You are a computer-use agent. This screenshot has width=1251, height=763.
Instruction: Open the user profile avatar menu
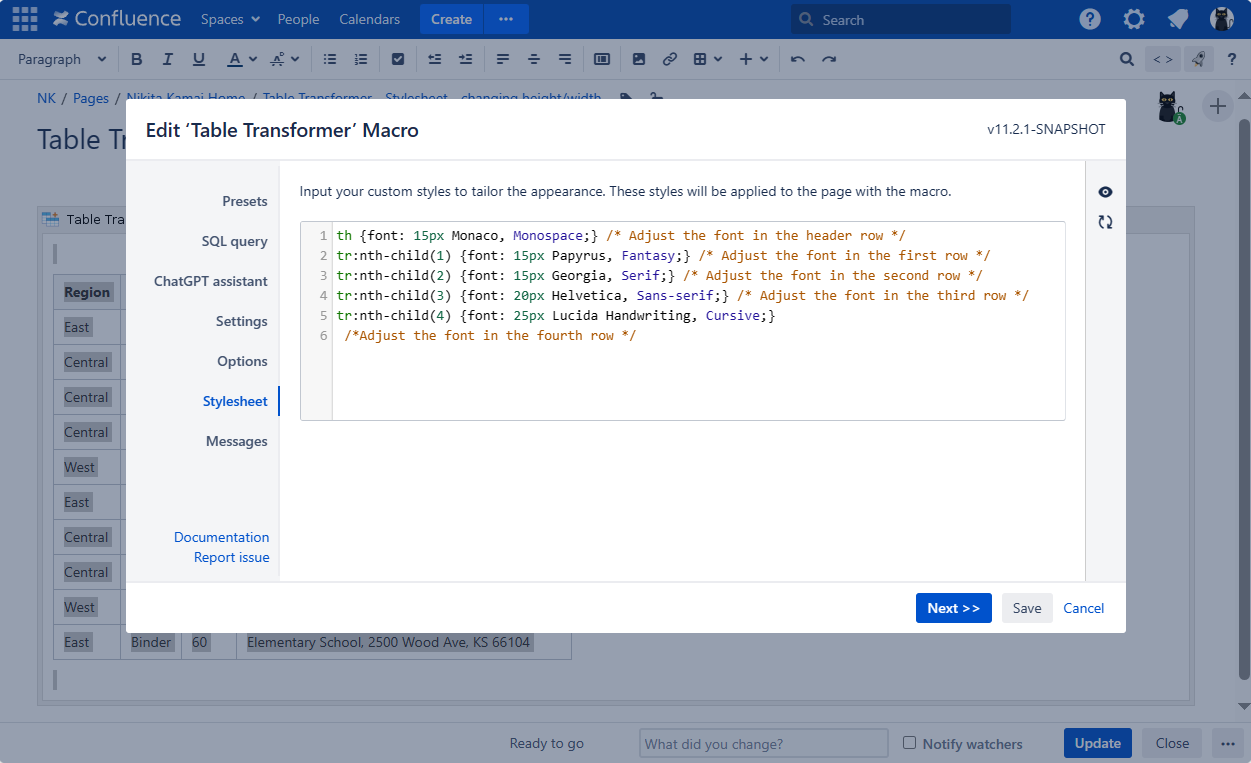pos(1221,19)
